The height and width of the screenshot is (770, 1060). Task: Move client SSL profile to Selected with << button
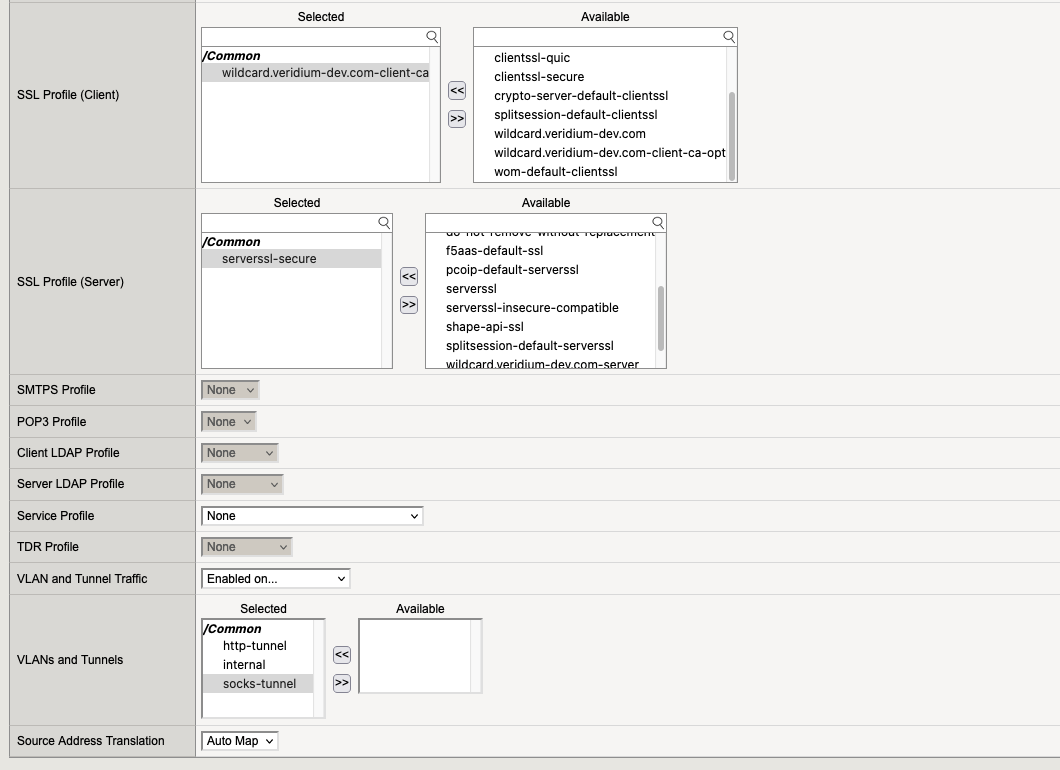click(x=457, y=91)
